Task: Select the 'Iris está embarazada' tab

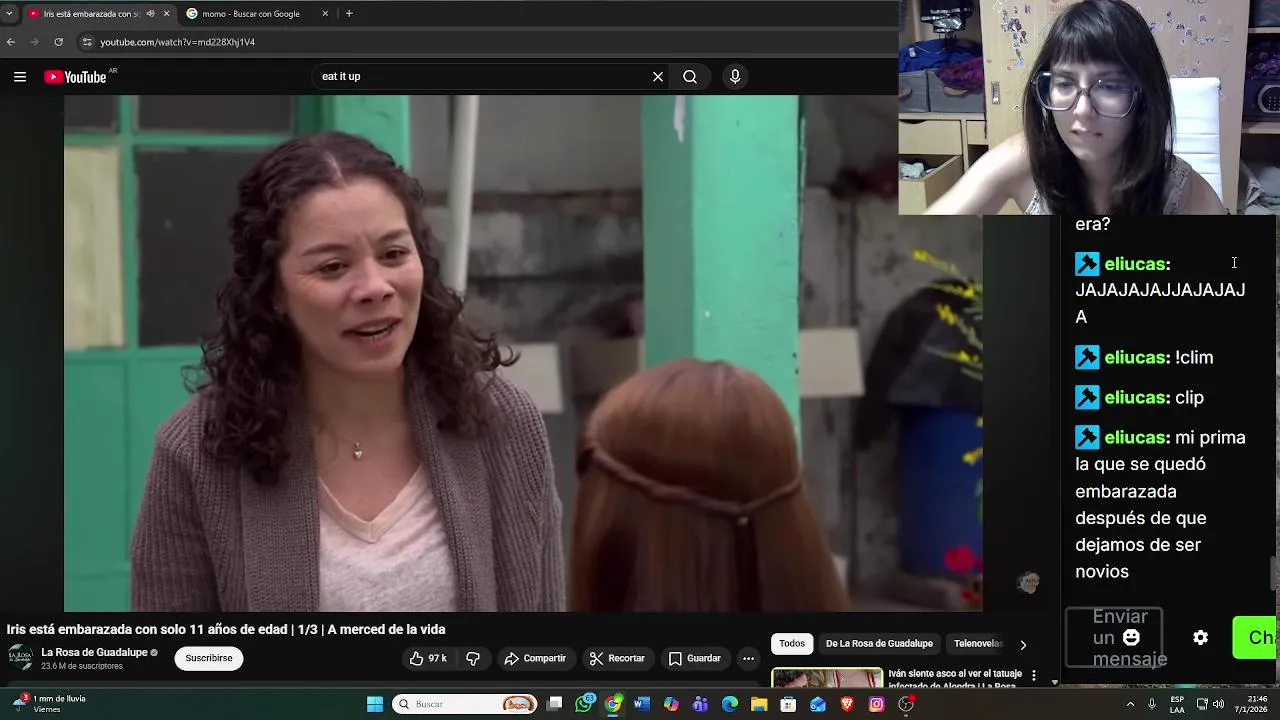Action: [90, 14]
